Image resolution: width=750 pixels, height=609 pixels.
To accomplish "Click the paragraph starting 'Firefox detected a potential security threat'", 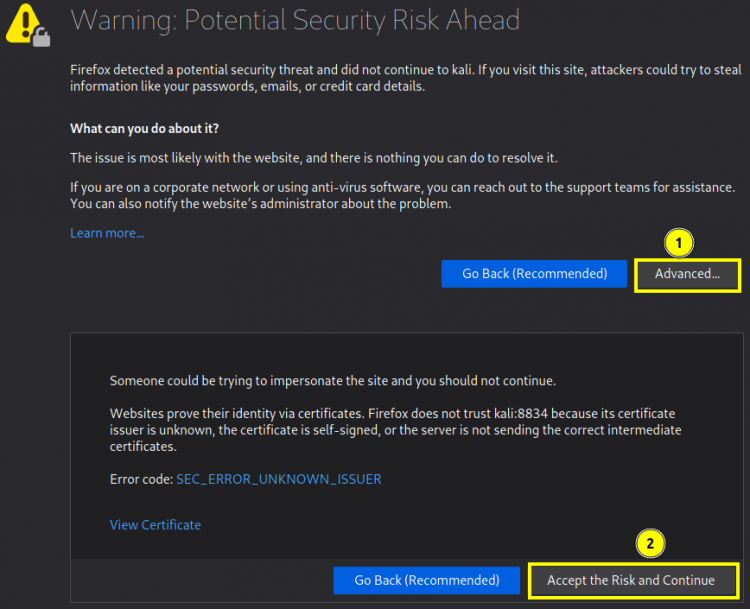I will 406,78.
